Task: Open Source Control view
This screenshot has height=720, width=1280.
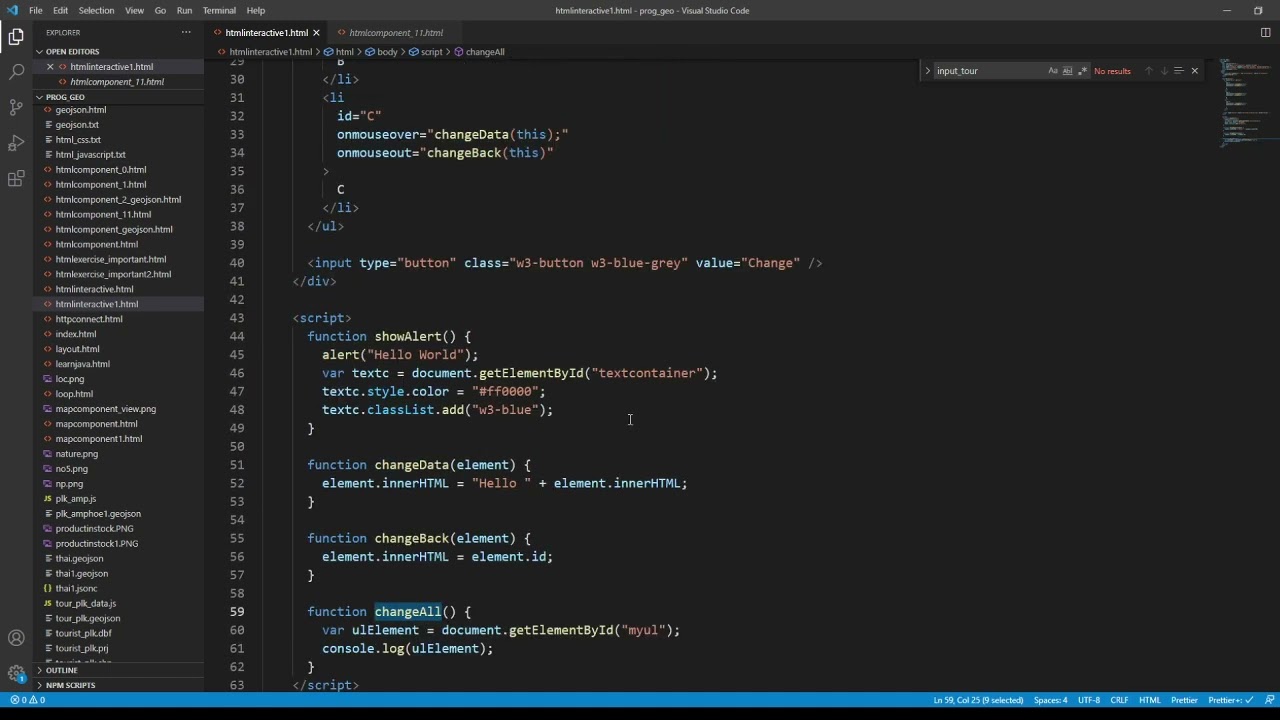Action: [x=16, y=107]
